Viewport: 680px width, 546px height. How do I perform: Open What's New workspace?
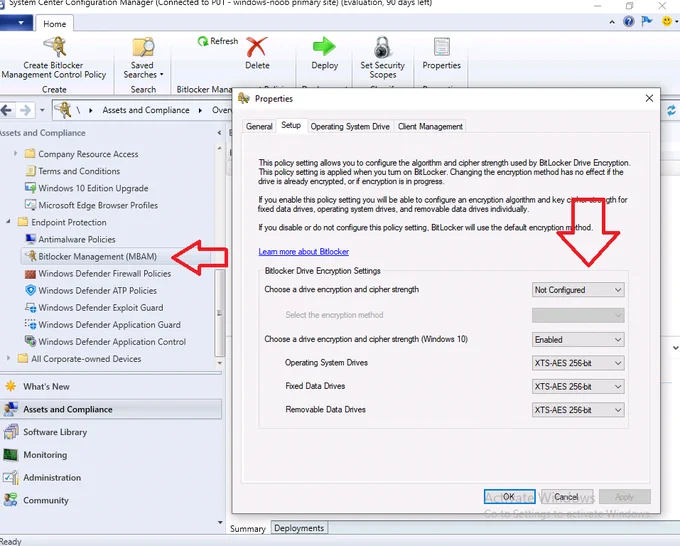[x=46, y=386]
